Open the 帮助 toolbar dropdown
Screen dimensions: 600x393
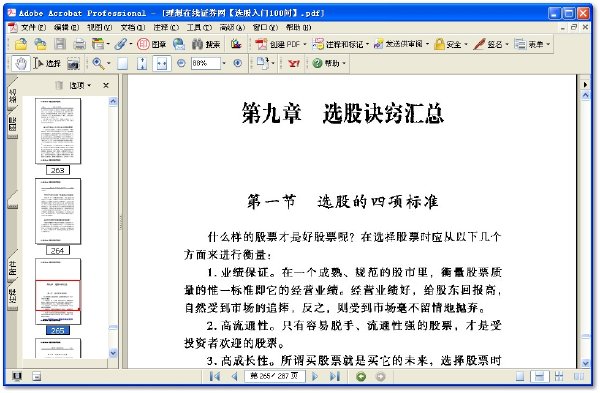(329, 64)
